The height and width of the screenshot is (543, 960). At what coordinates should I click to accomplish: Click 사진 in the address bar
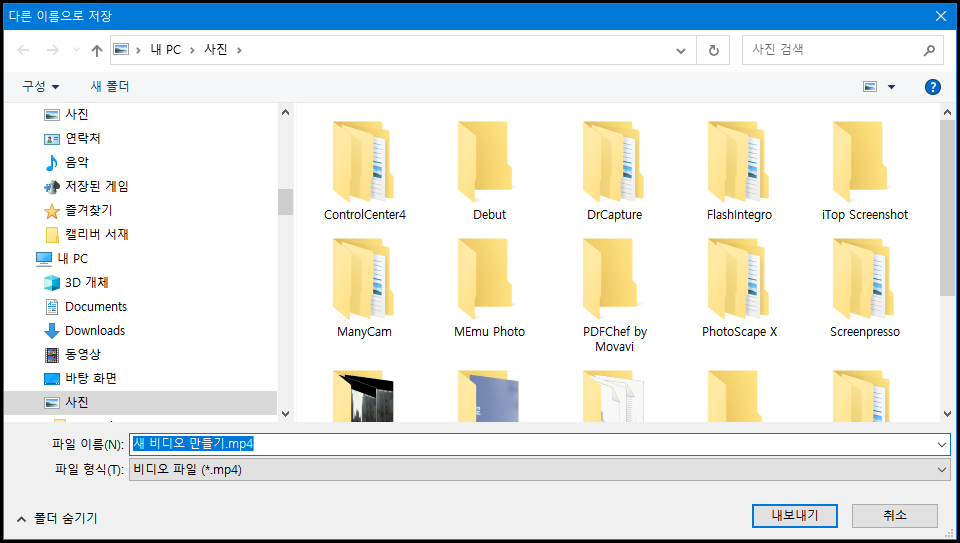[x=216, y=50]
